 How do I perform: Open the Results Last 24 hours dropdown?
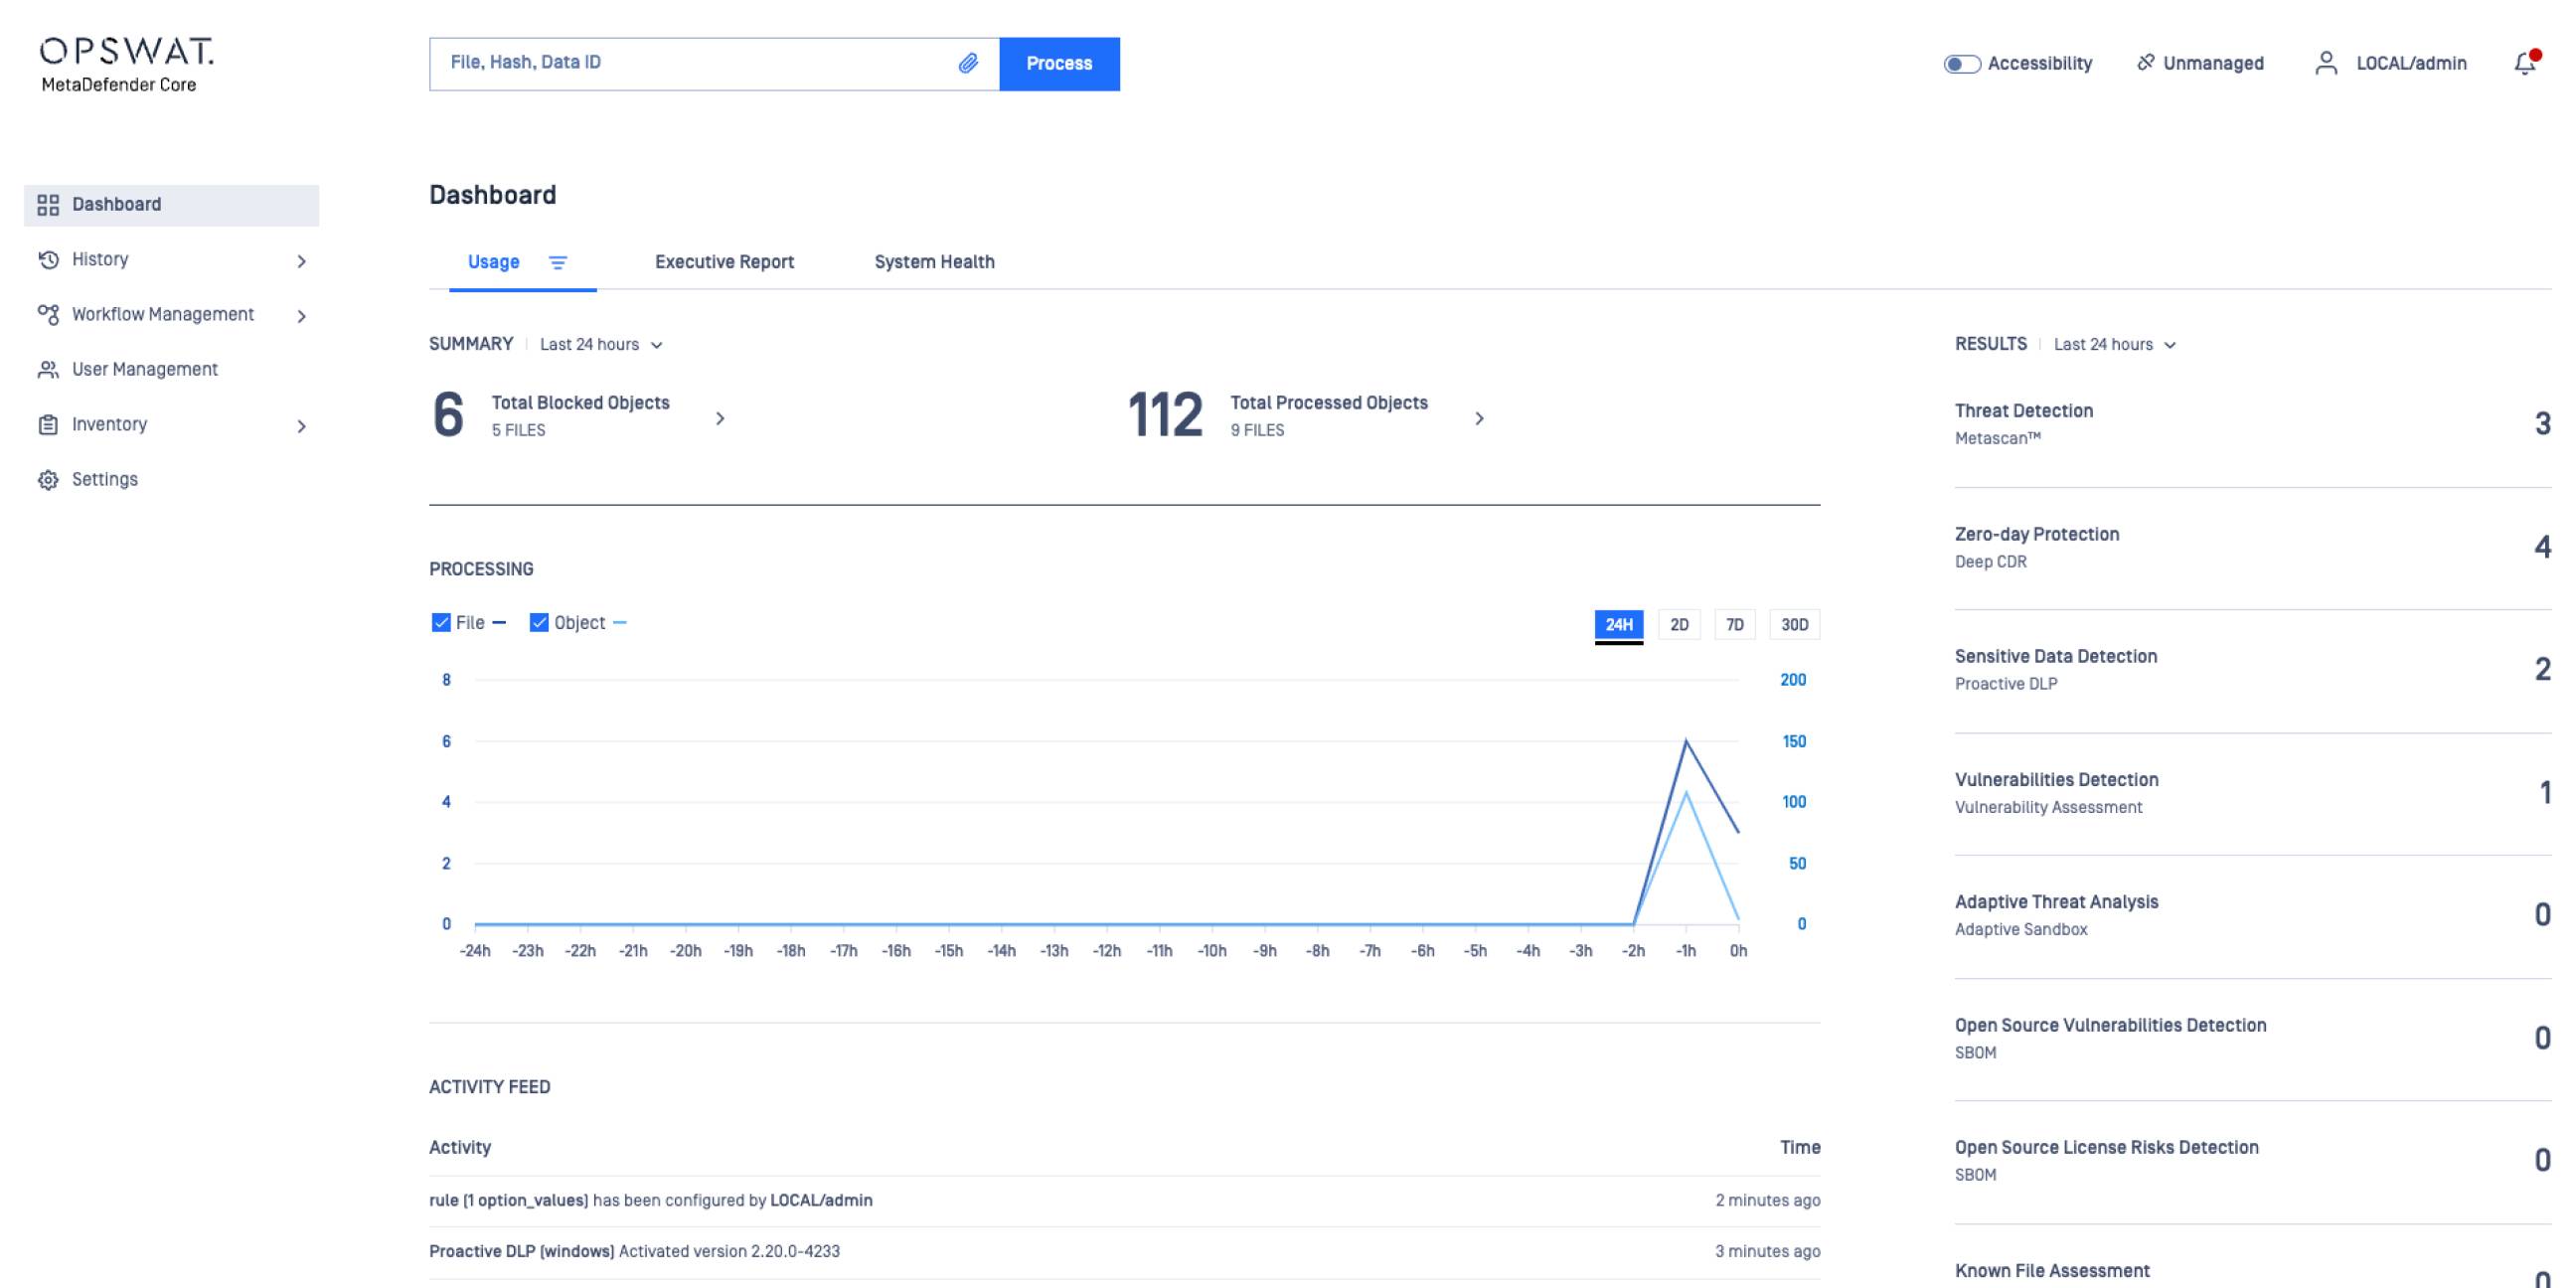point(2114,345)
